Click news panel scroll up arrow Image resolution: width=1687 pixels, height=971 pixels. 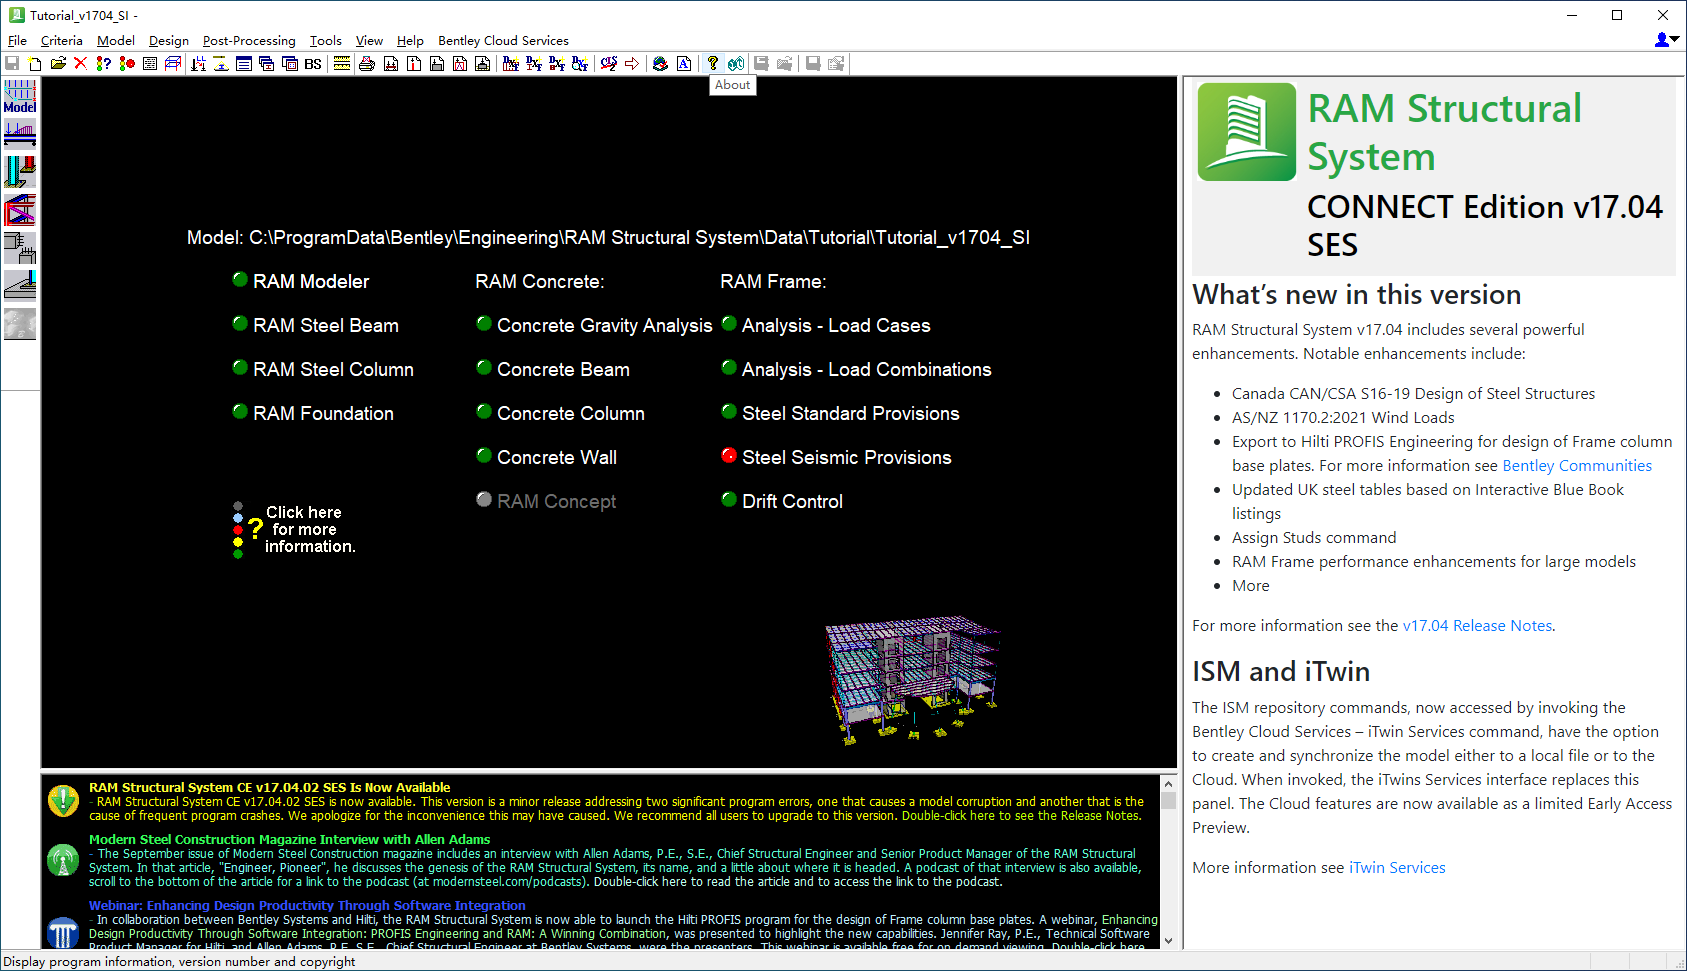[x=1168, y=783]
